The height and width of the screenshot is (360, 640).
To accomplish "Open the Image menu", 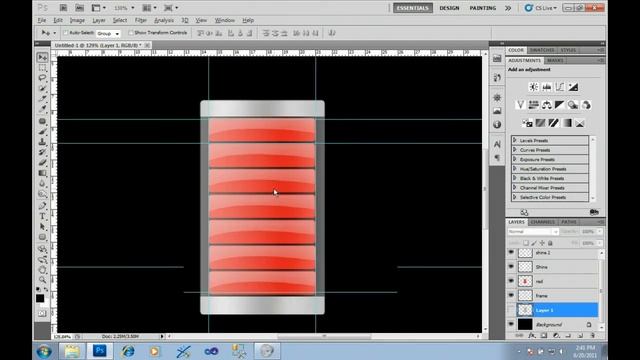I will (77, 20).
